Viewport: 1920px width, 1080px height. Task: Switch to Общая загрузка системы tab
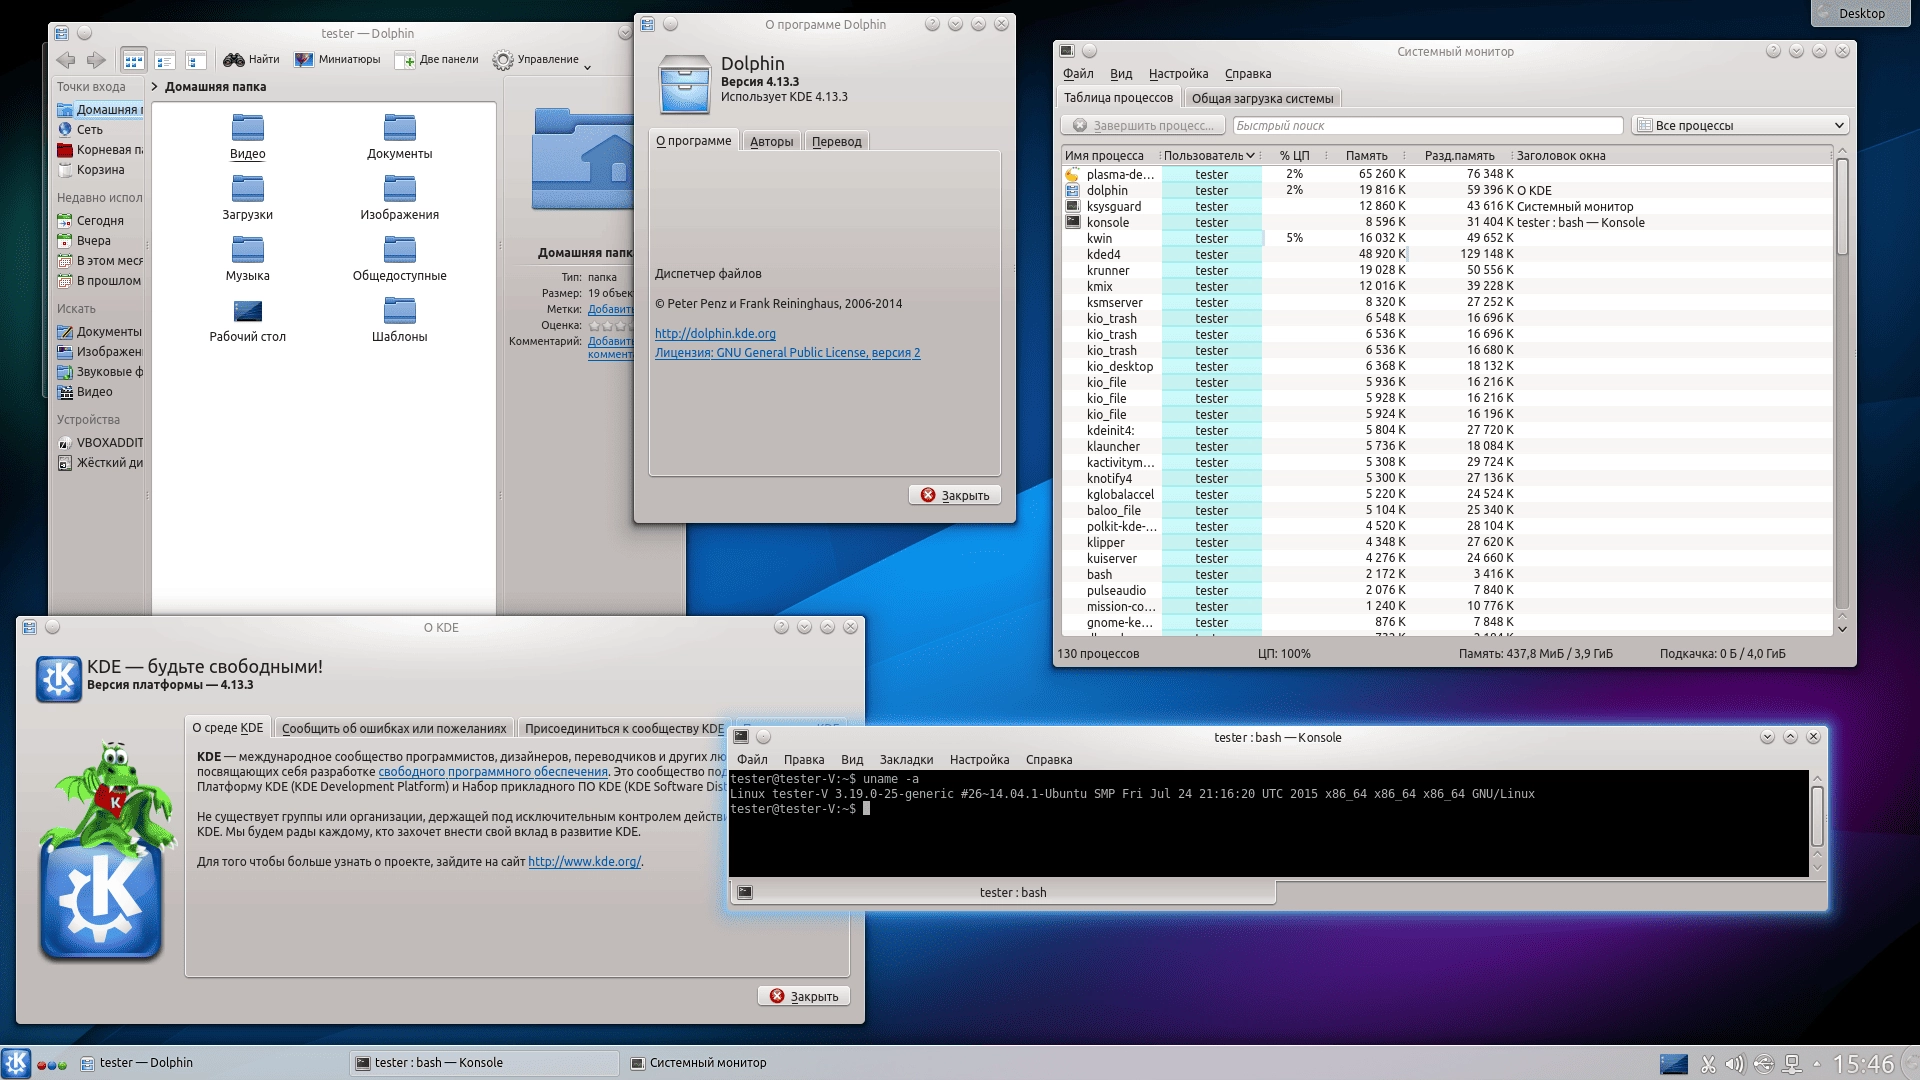click(x=1262, y=98)
